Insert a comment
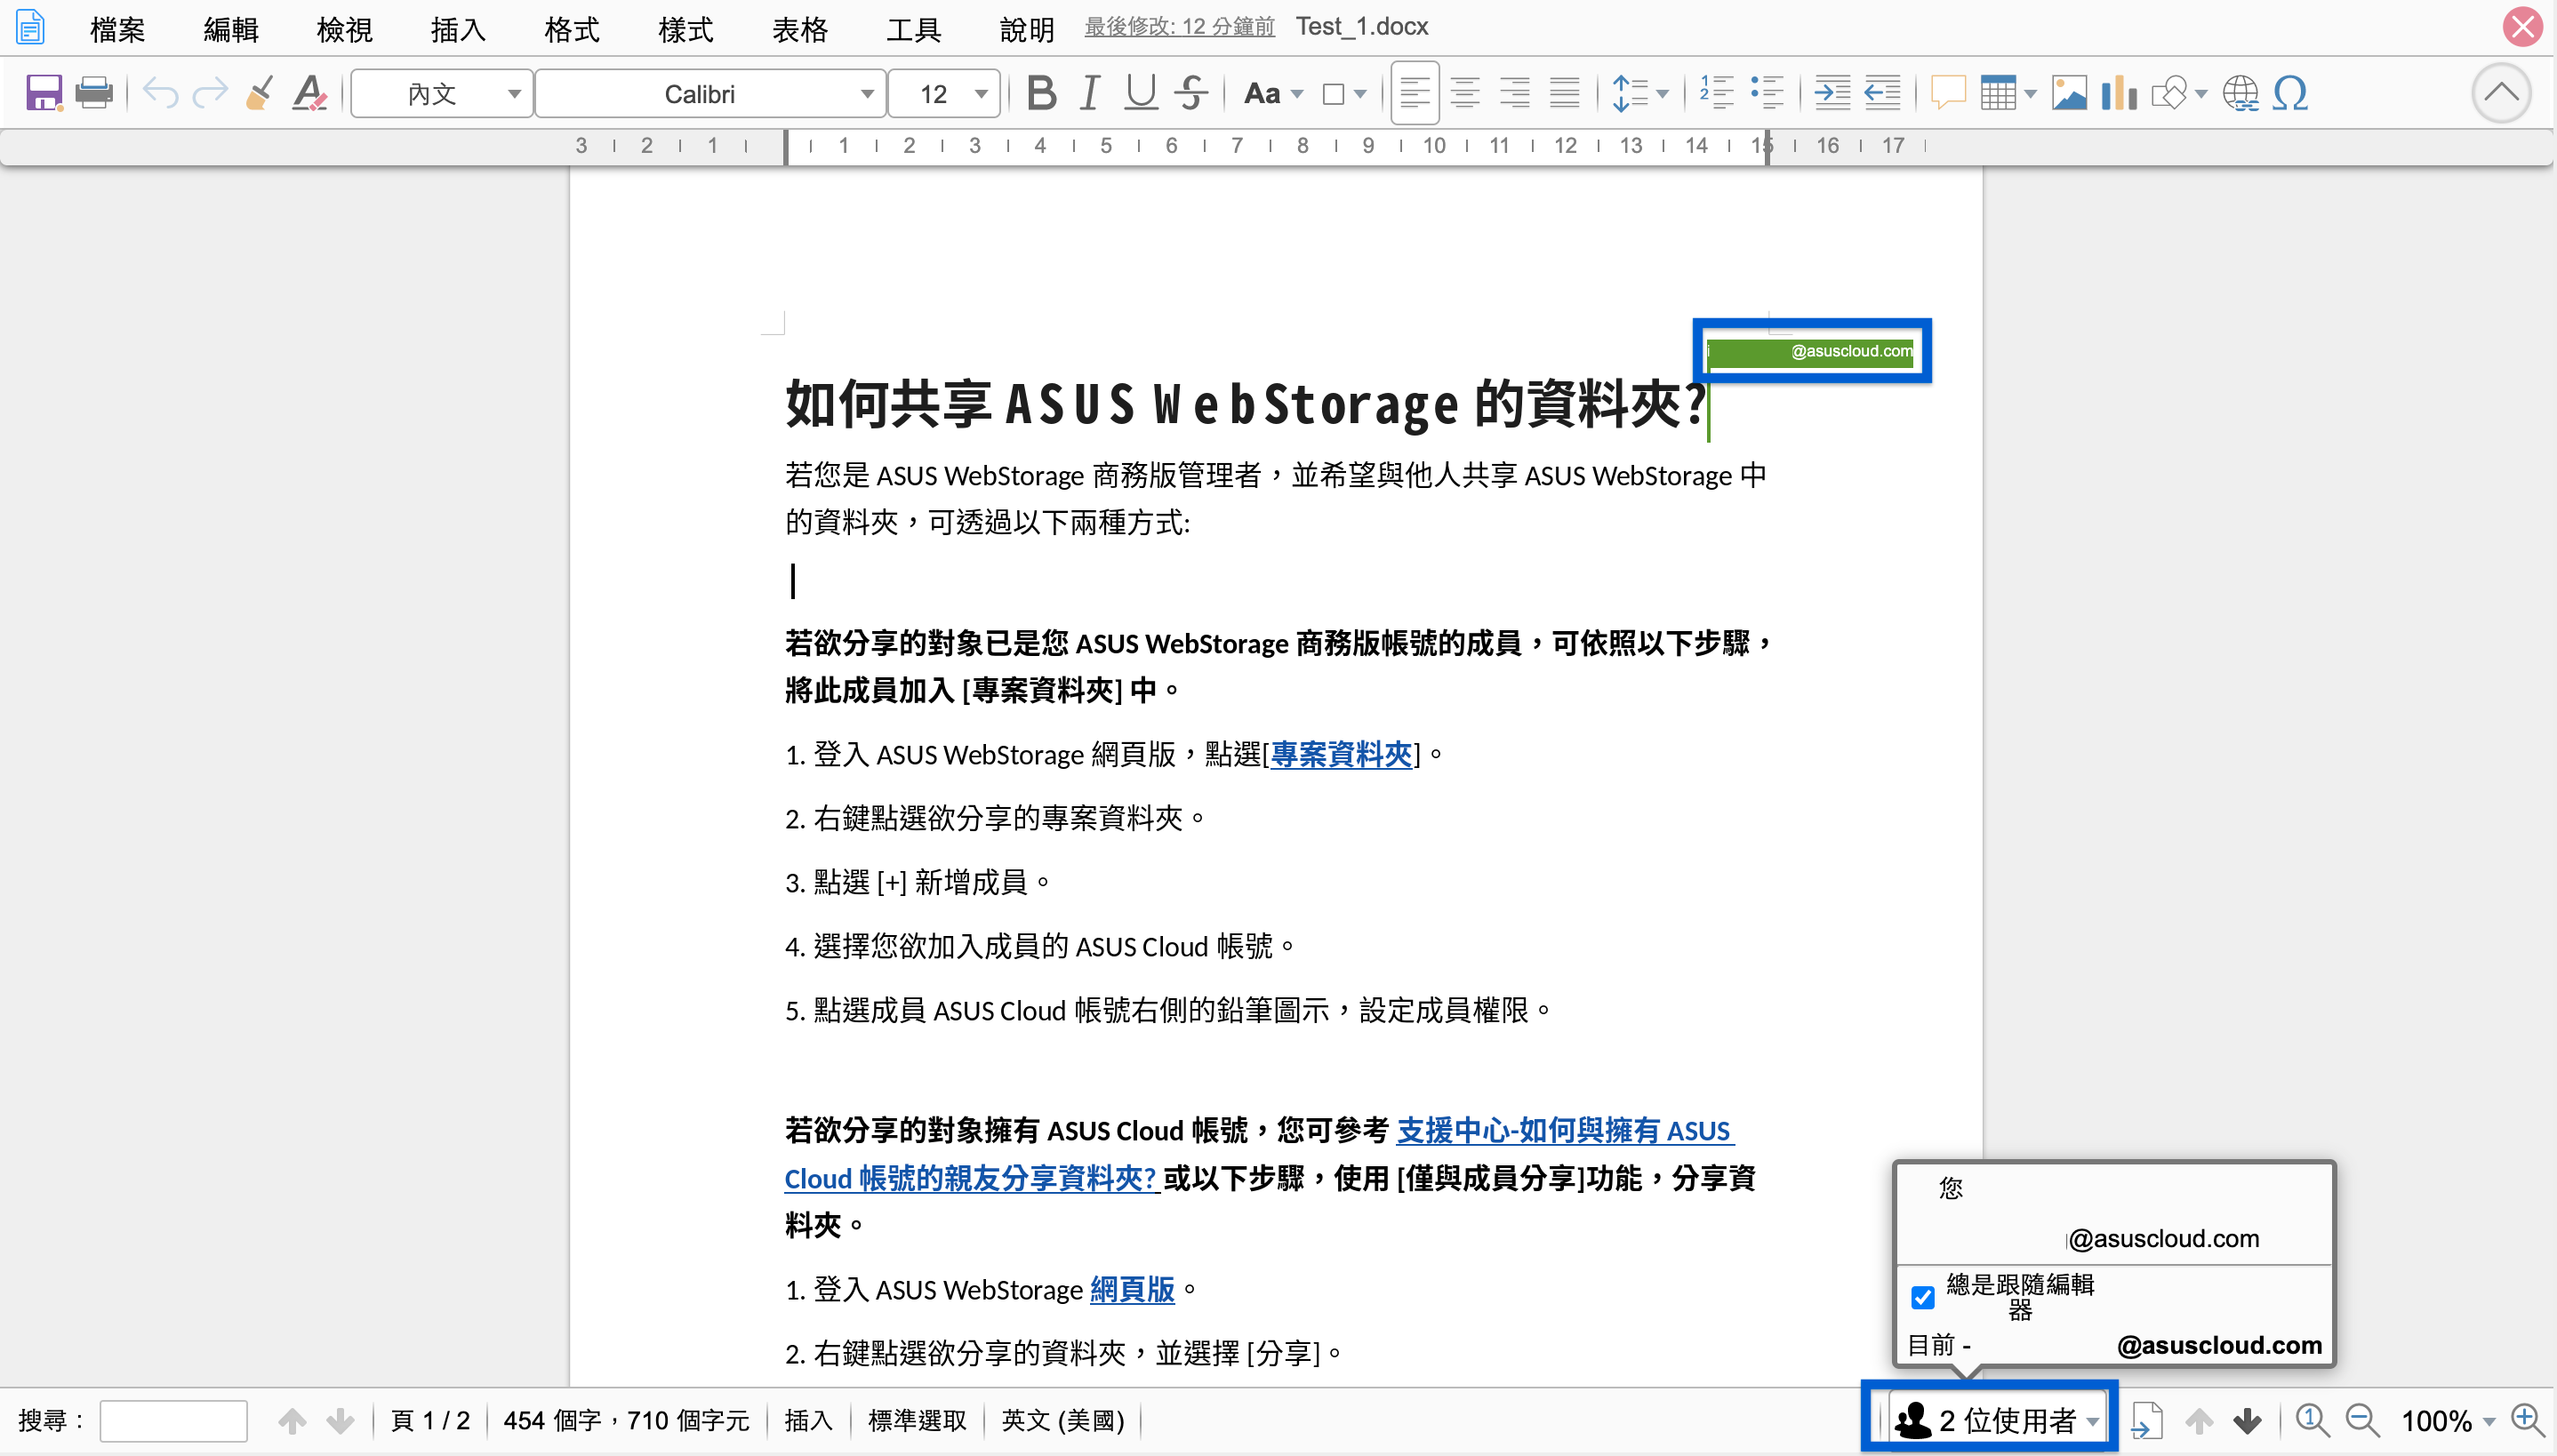2557x1456 pixels. tap(1947, 94)
